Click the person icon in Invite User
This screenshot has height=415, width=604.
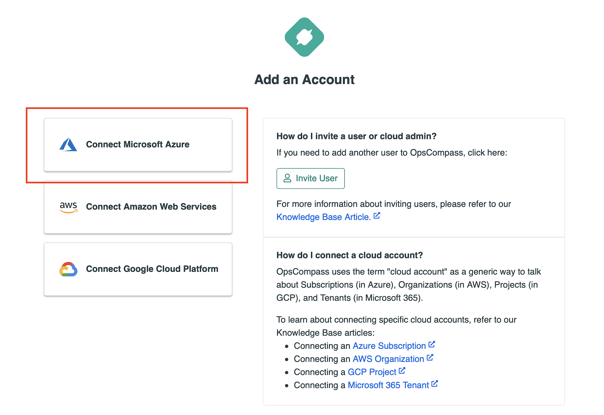[x=287, y=178]
